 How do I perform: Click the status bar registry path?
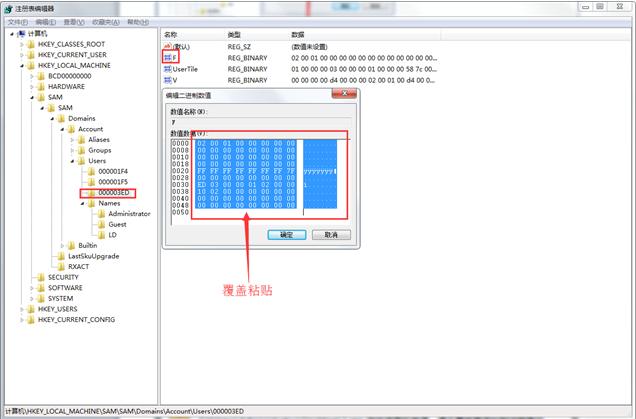click(125, 411)
